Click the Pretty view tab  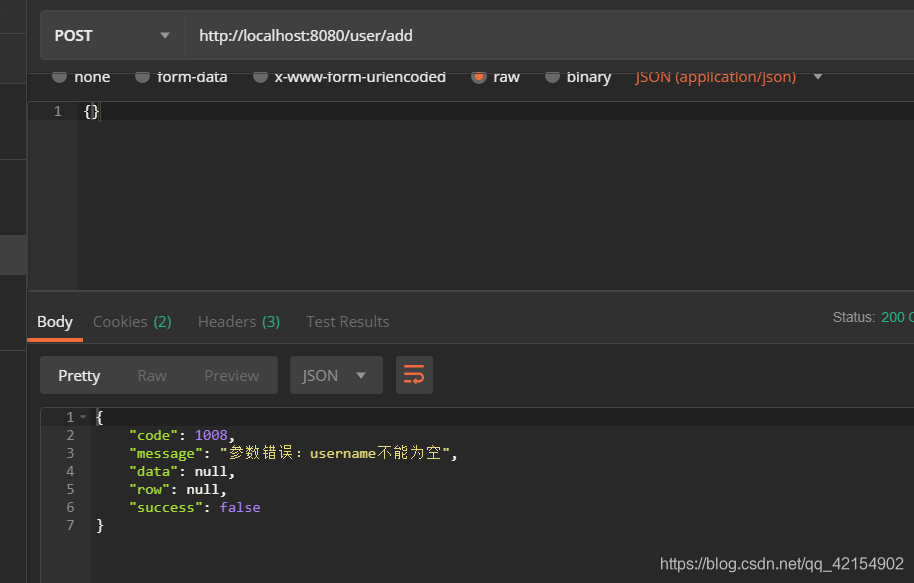(x=79, y=374)
